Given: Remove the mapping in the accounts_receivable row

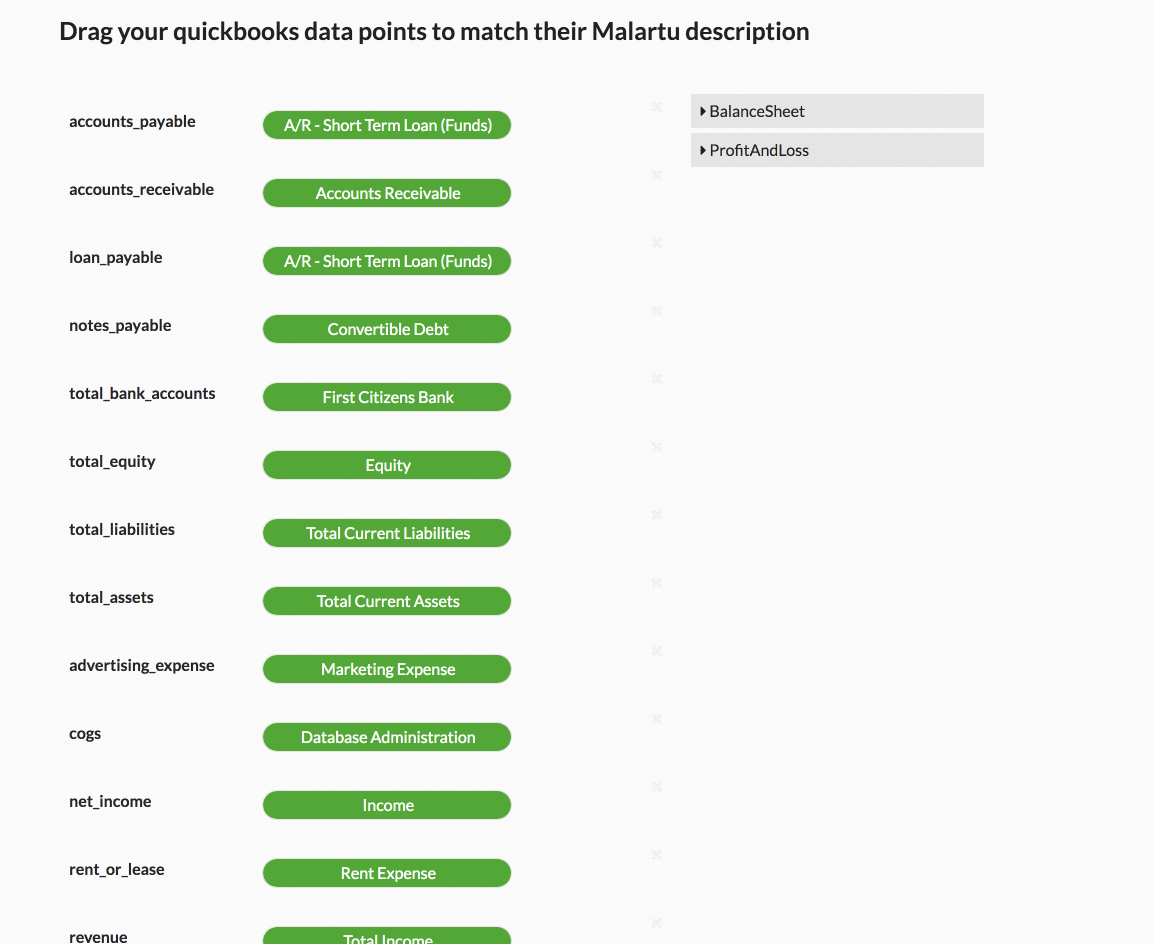Looking at the screenshot, I should pyautogui.click(x=656, y=175).
